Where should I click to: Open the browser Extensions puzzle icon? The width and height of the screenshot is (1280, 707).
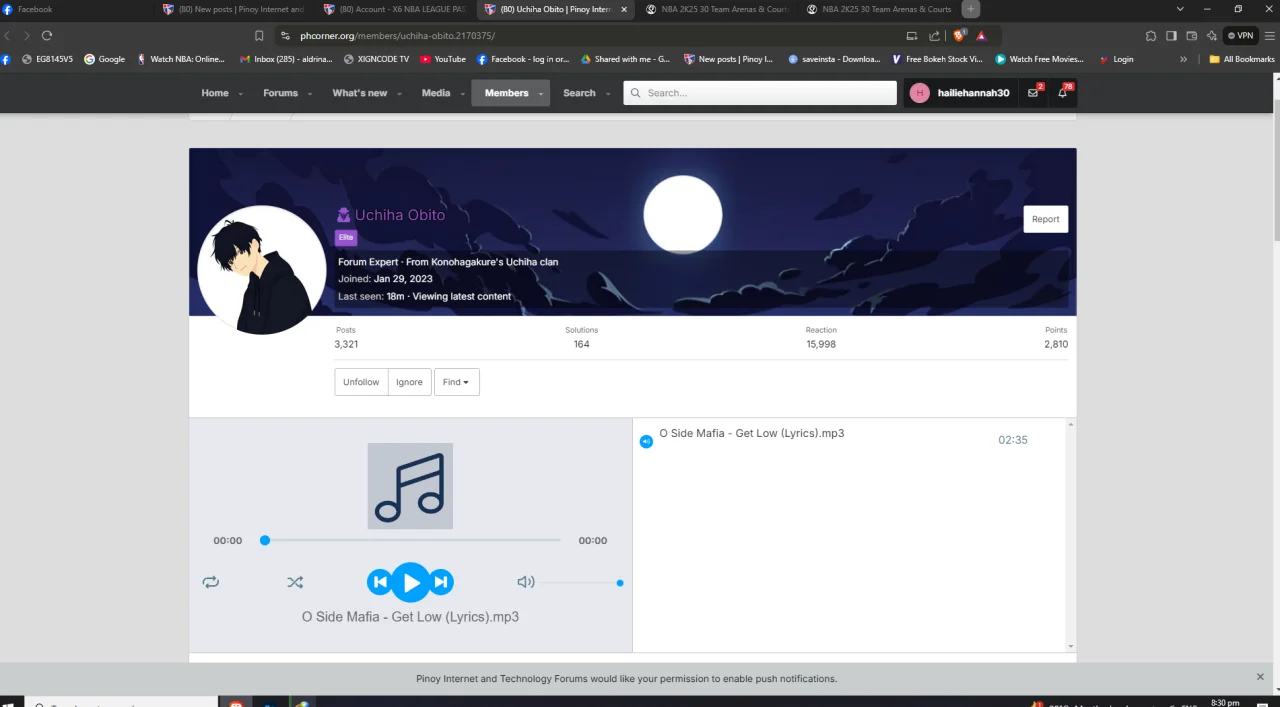(x=1150, y=35)
